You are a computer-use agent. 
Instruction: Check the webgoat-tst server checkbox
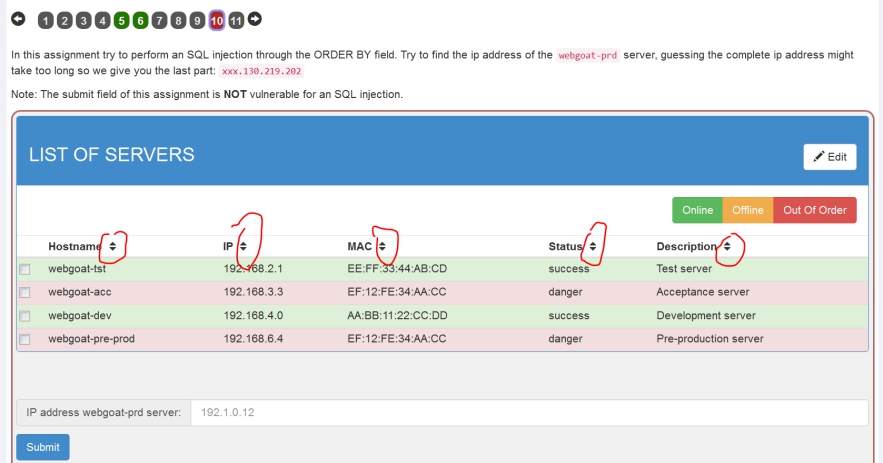(25, 269)
